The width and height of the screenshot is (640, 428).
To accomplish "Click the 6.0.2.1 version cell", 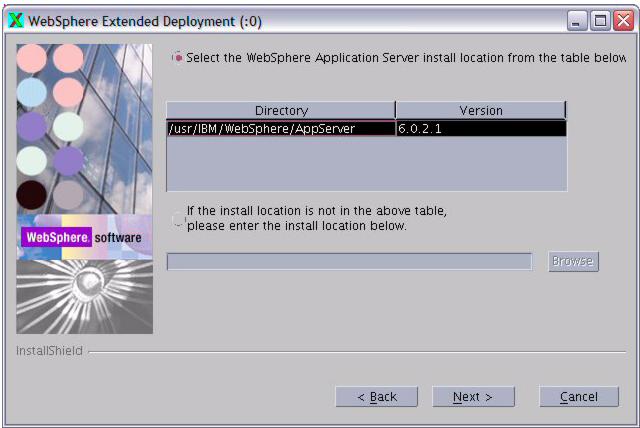I will point(481,129).
